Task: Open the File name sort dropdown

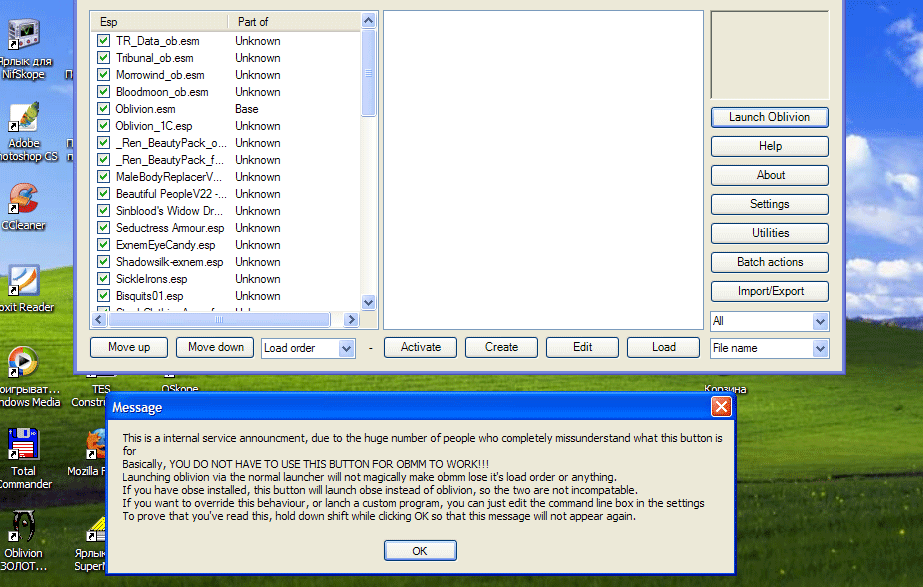Action: click(x=820, y=349)
